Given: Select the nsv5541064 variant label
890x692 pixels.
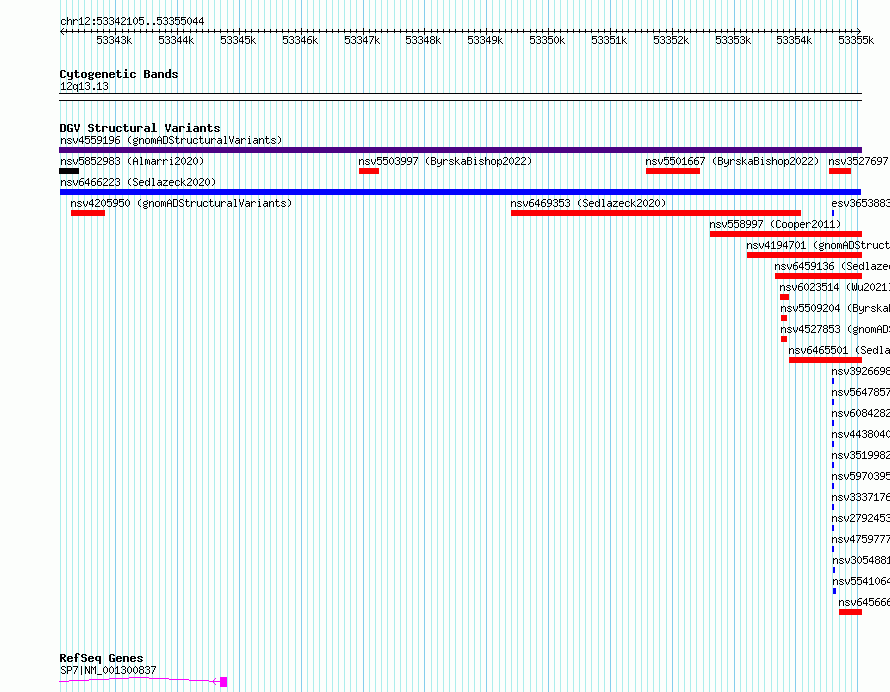Looking at the screenshot, I should (861, 581).
